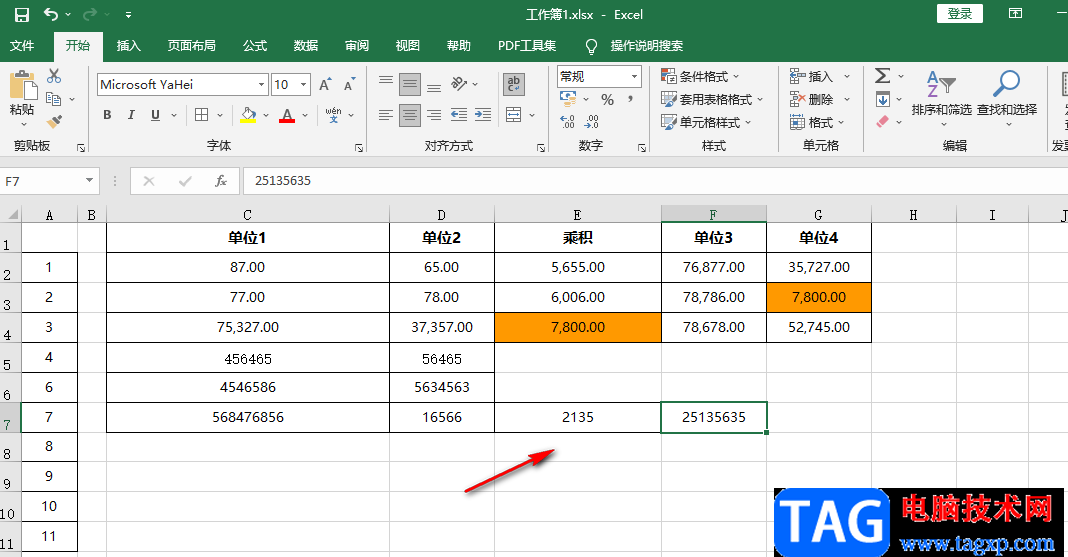
Task: Align text left
Action: pyautogui.click(x=386, y=114)
